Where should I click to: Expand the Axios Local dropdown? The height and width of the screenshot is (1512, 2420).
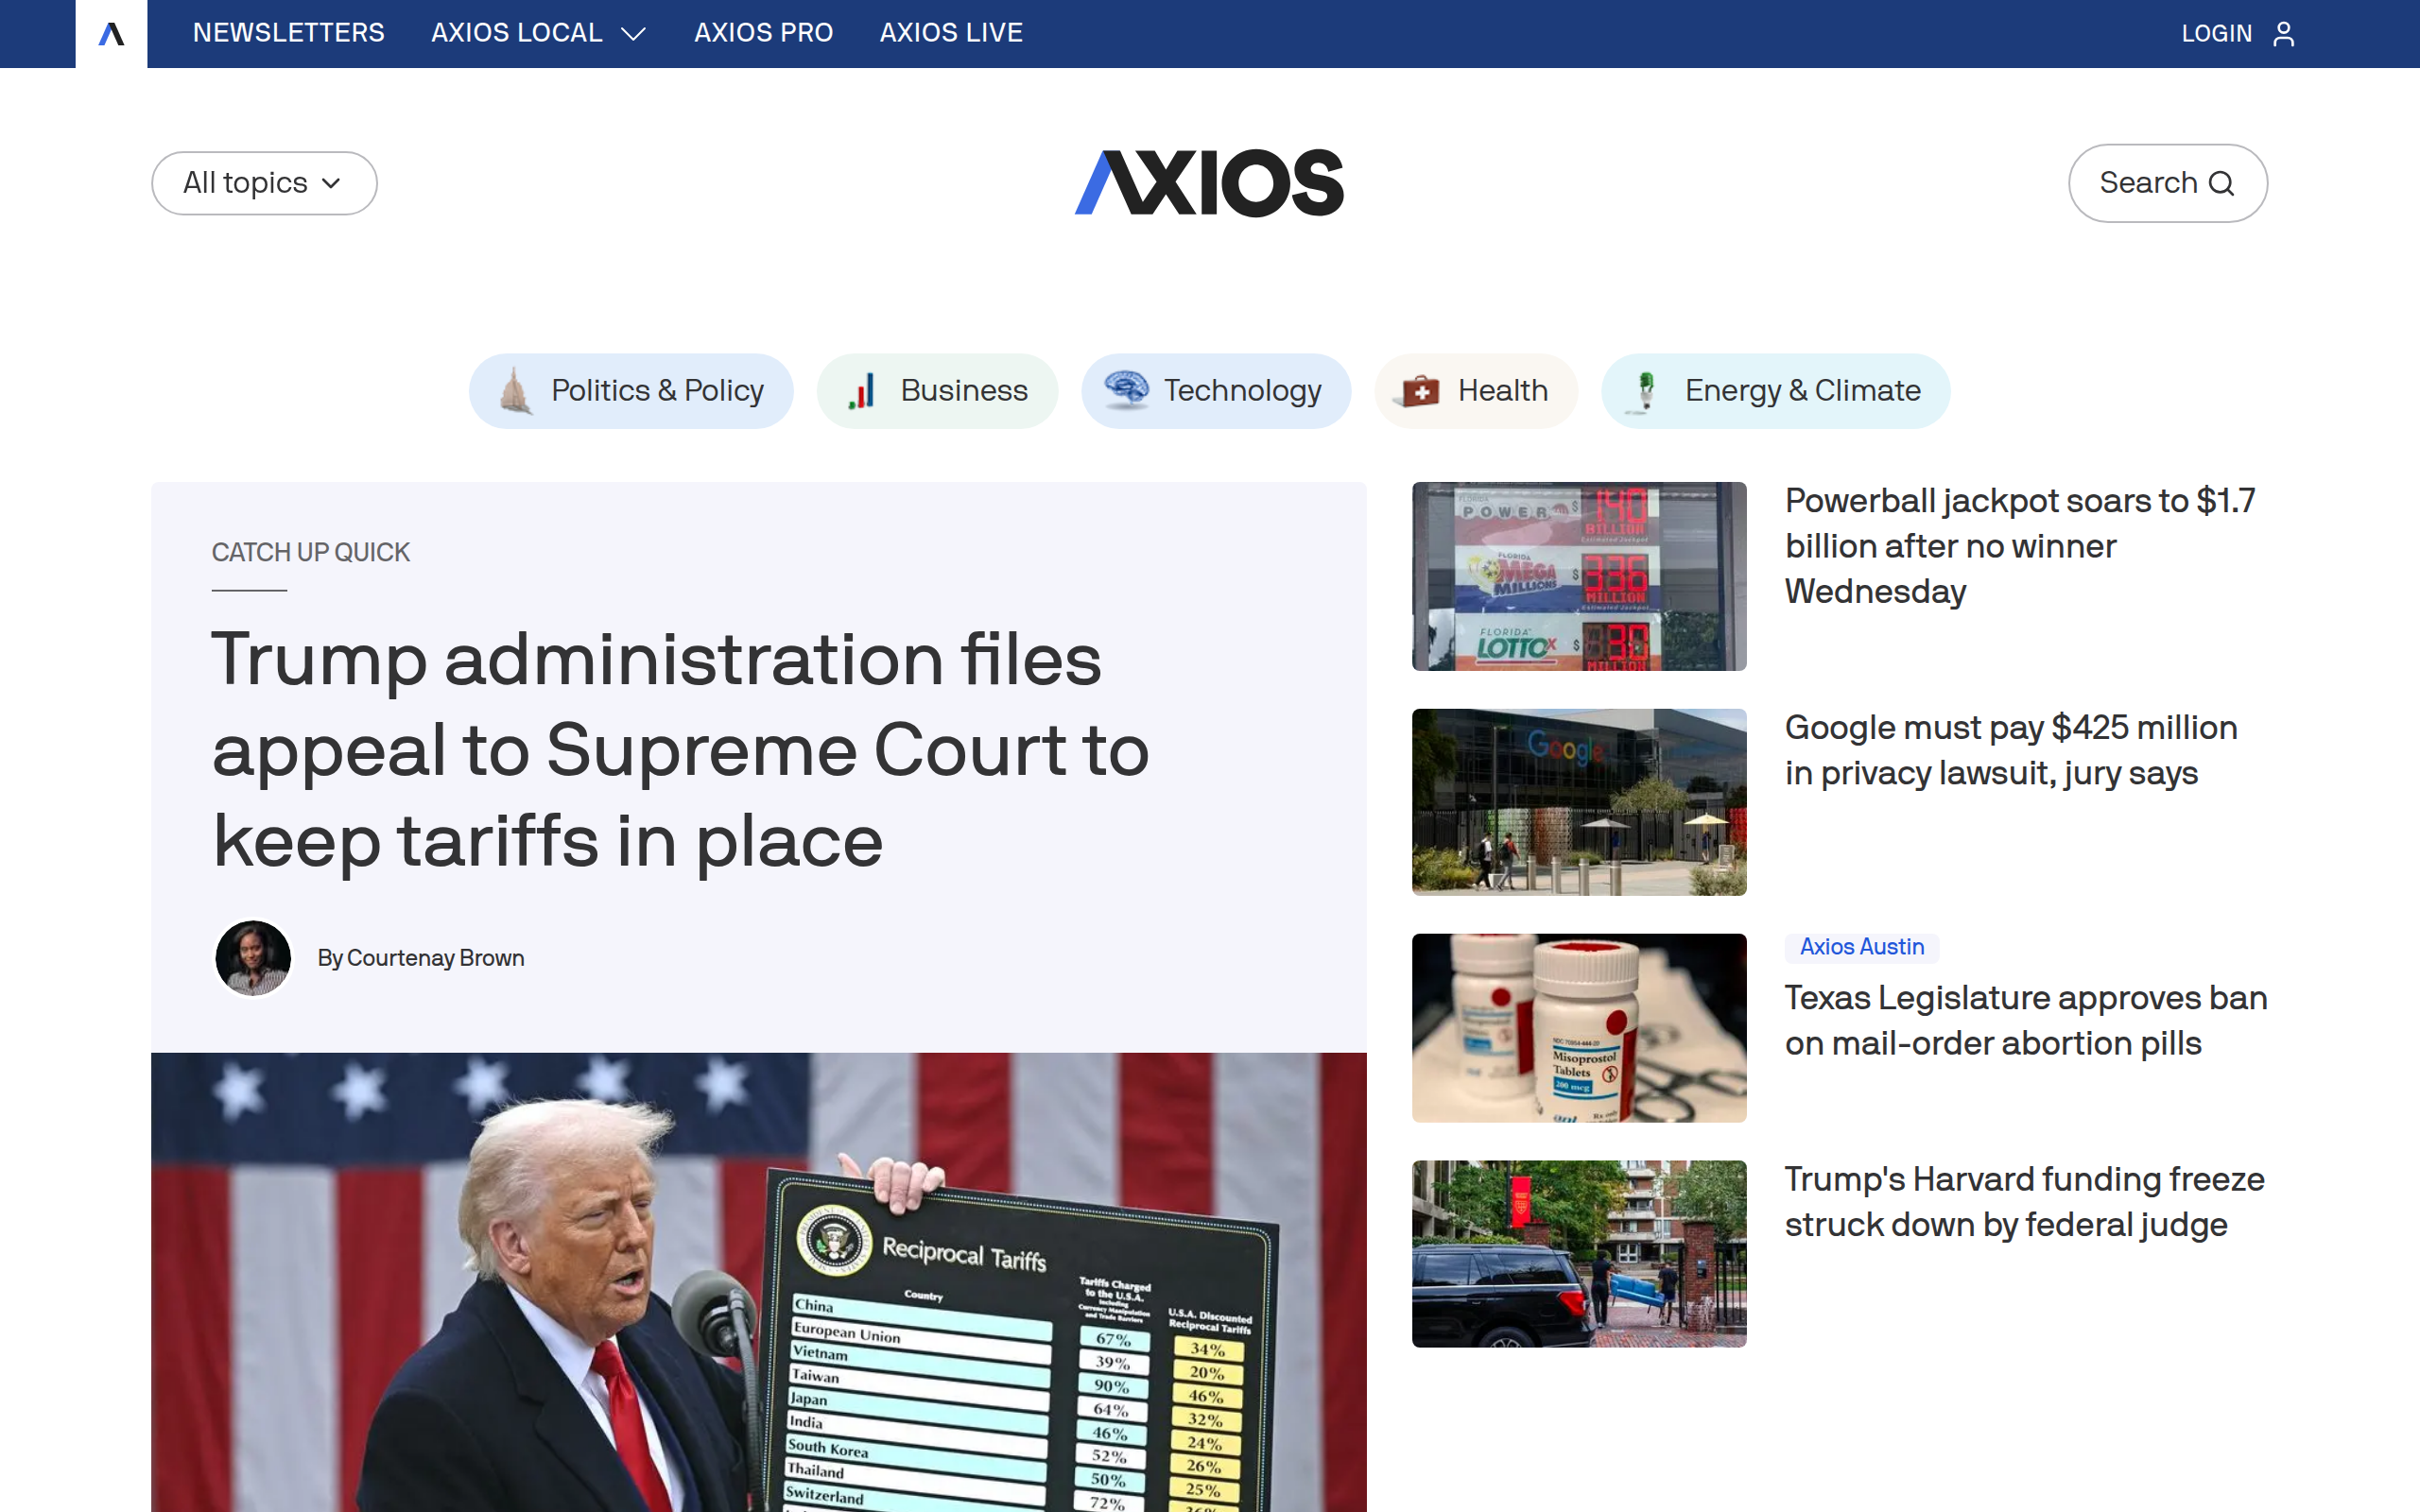[x=538, y=33]
